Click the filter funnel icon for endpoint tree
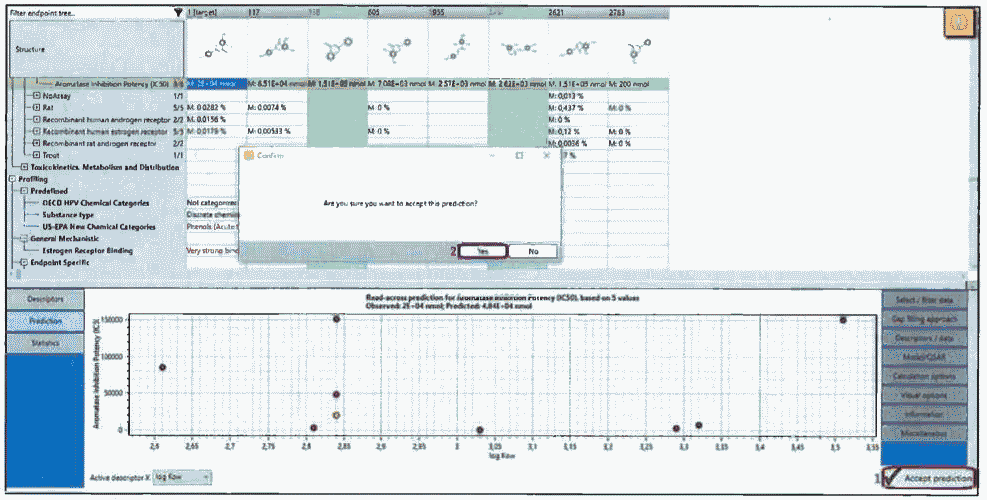The image size is (987, 500). click(178, 12)
